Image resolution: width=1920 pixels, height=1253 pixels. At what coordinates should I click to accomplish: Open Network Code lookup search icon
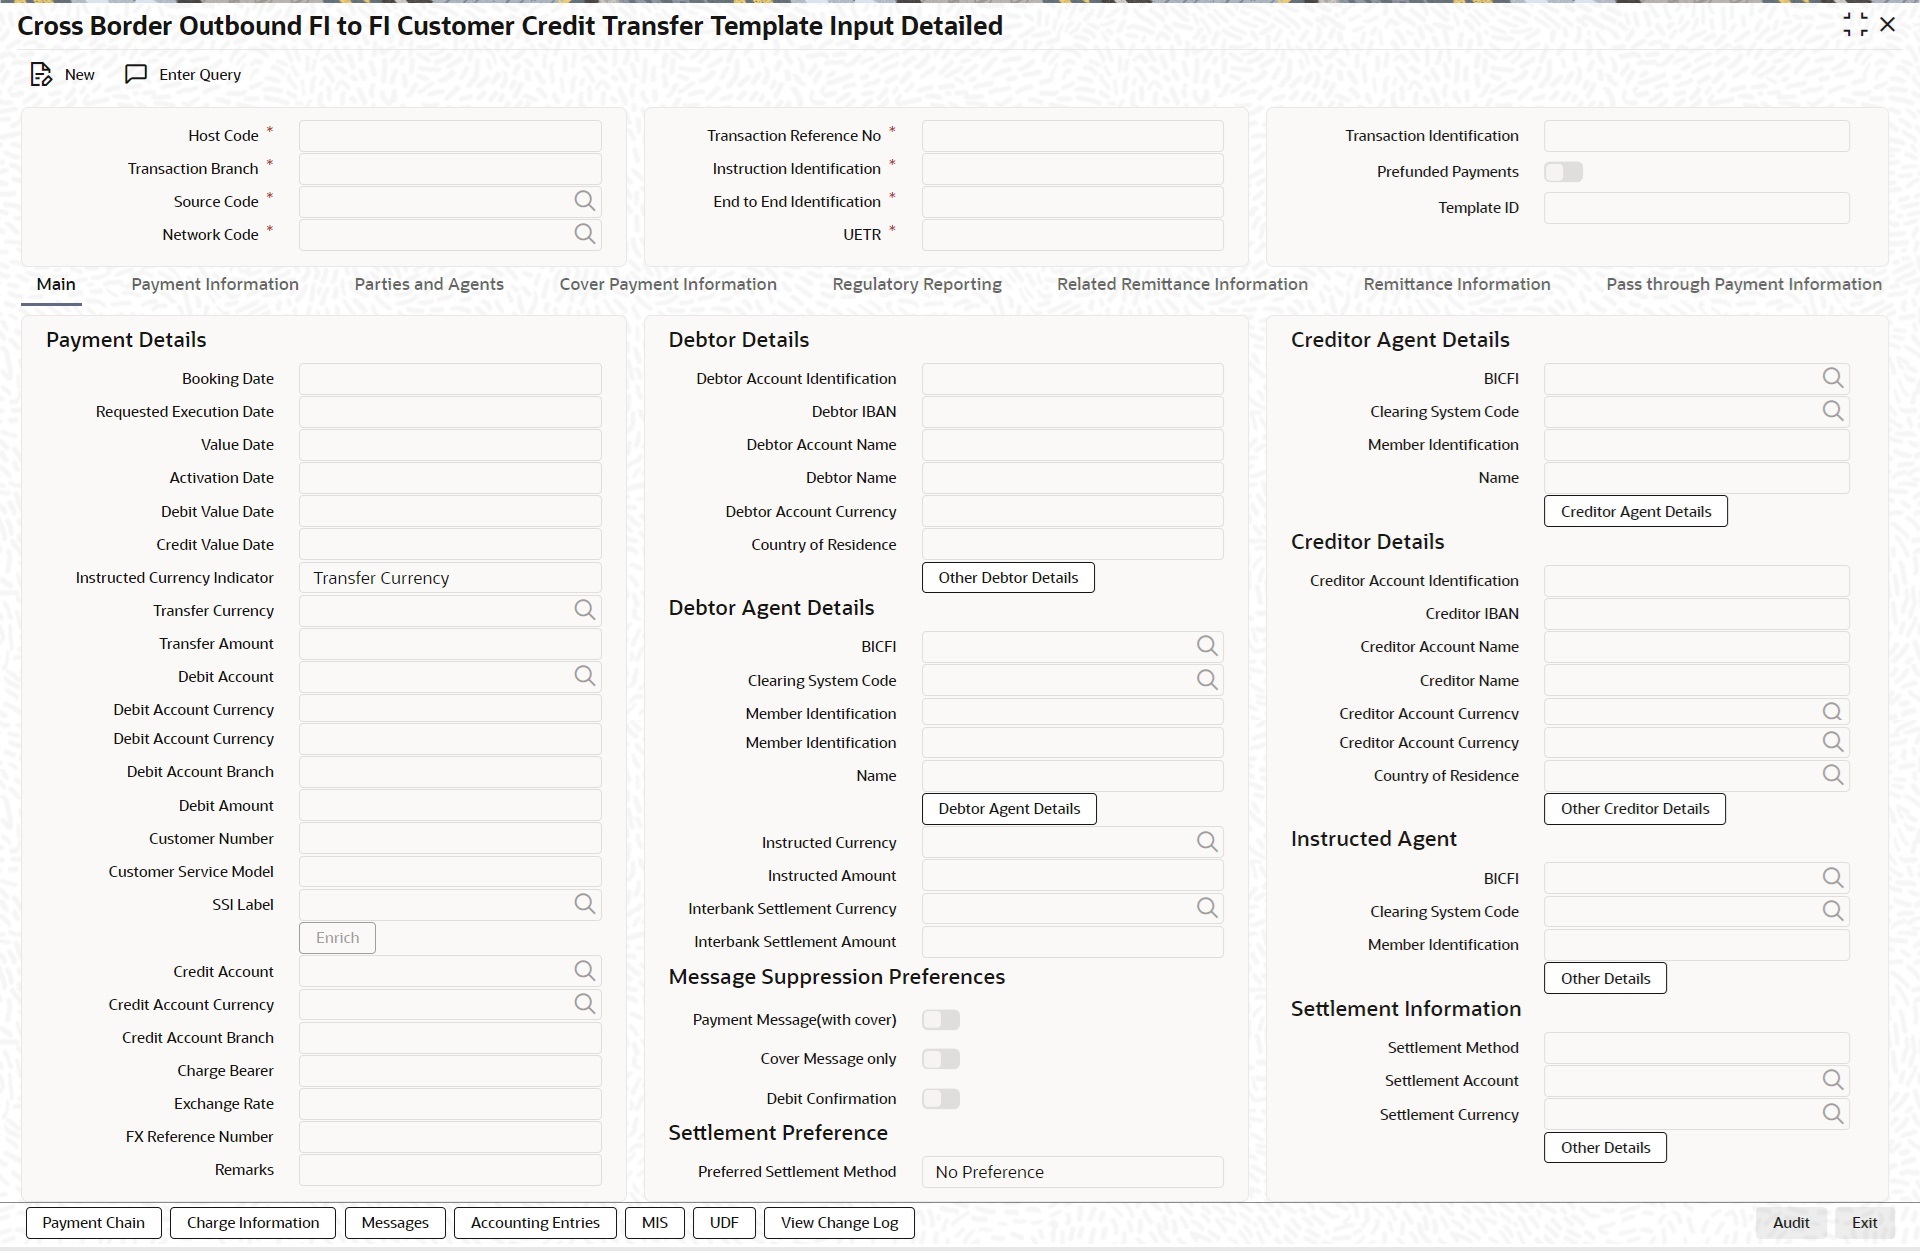[584, 235]
